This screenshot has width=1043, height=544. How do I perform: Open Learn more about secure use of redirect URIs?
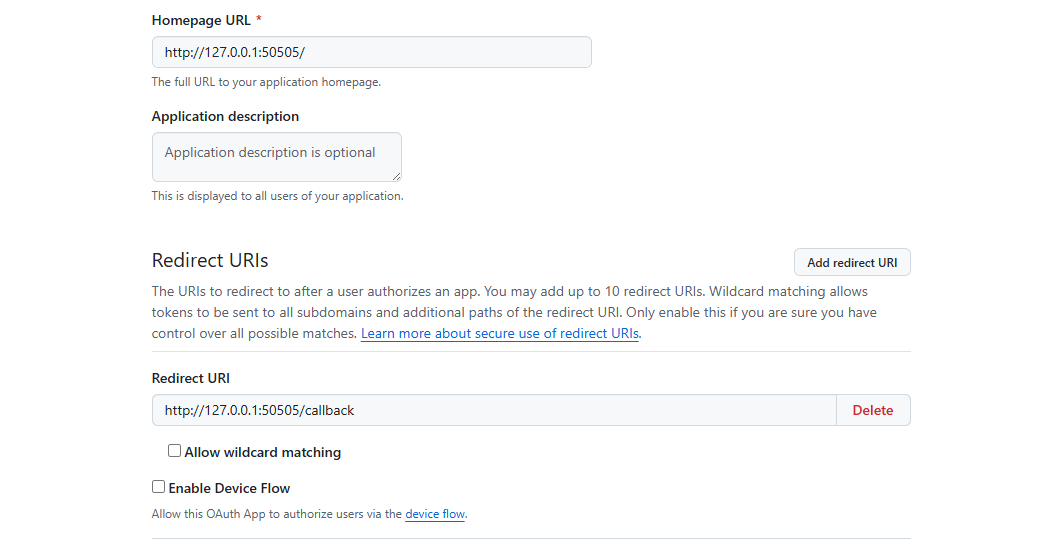(500, 333)
